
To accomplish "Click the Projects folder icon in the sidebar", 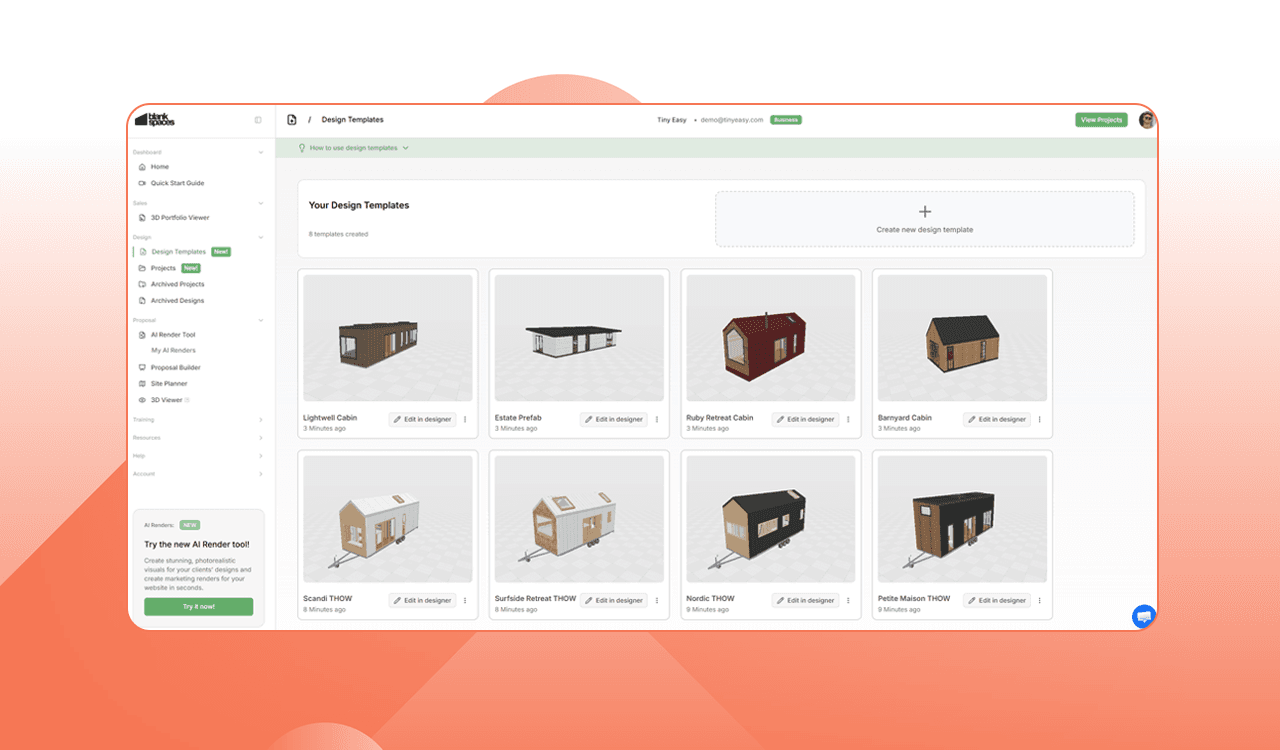I will click(142, 268).
